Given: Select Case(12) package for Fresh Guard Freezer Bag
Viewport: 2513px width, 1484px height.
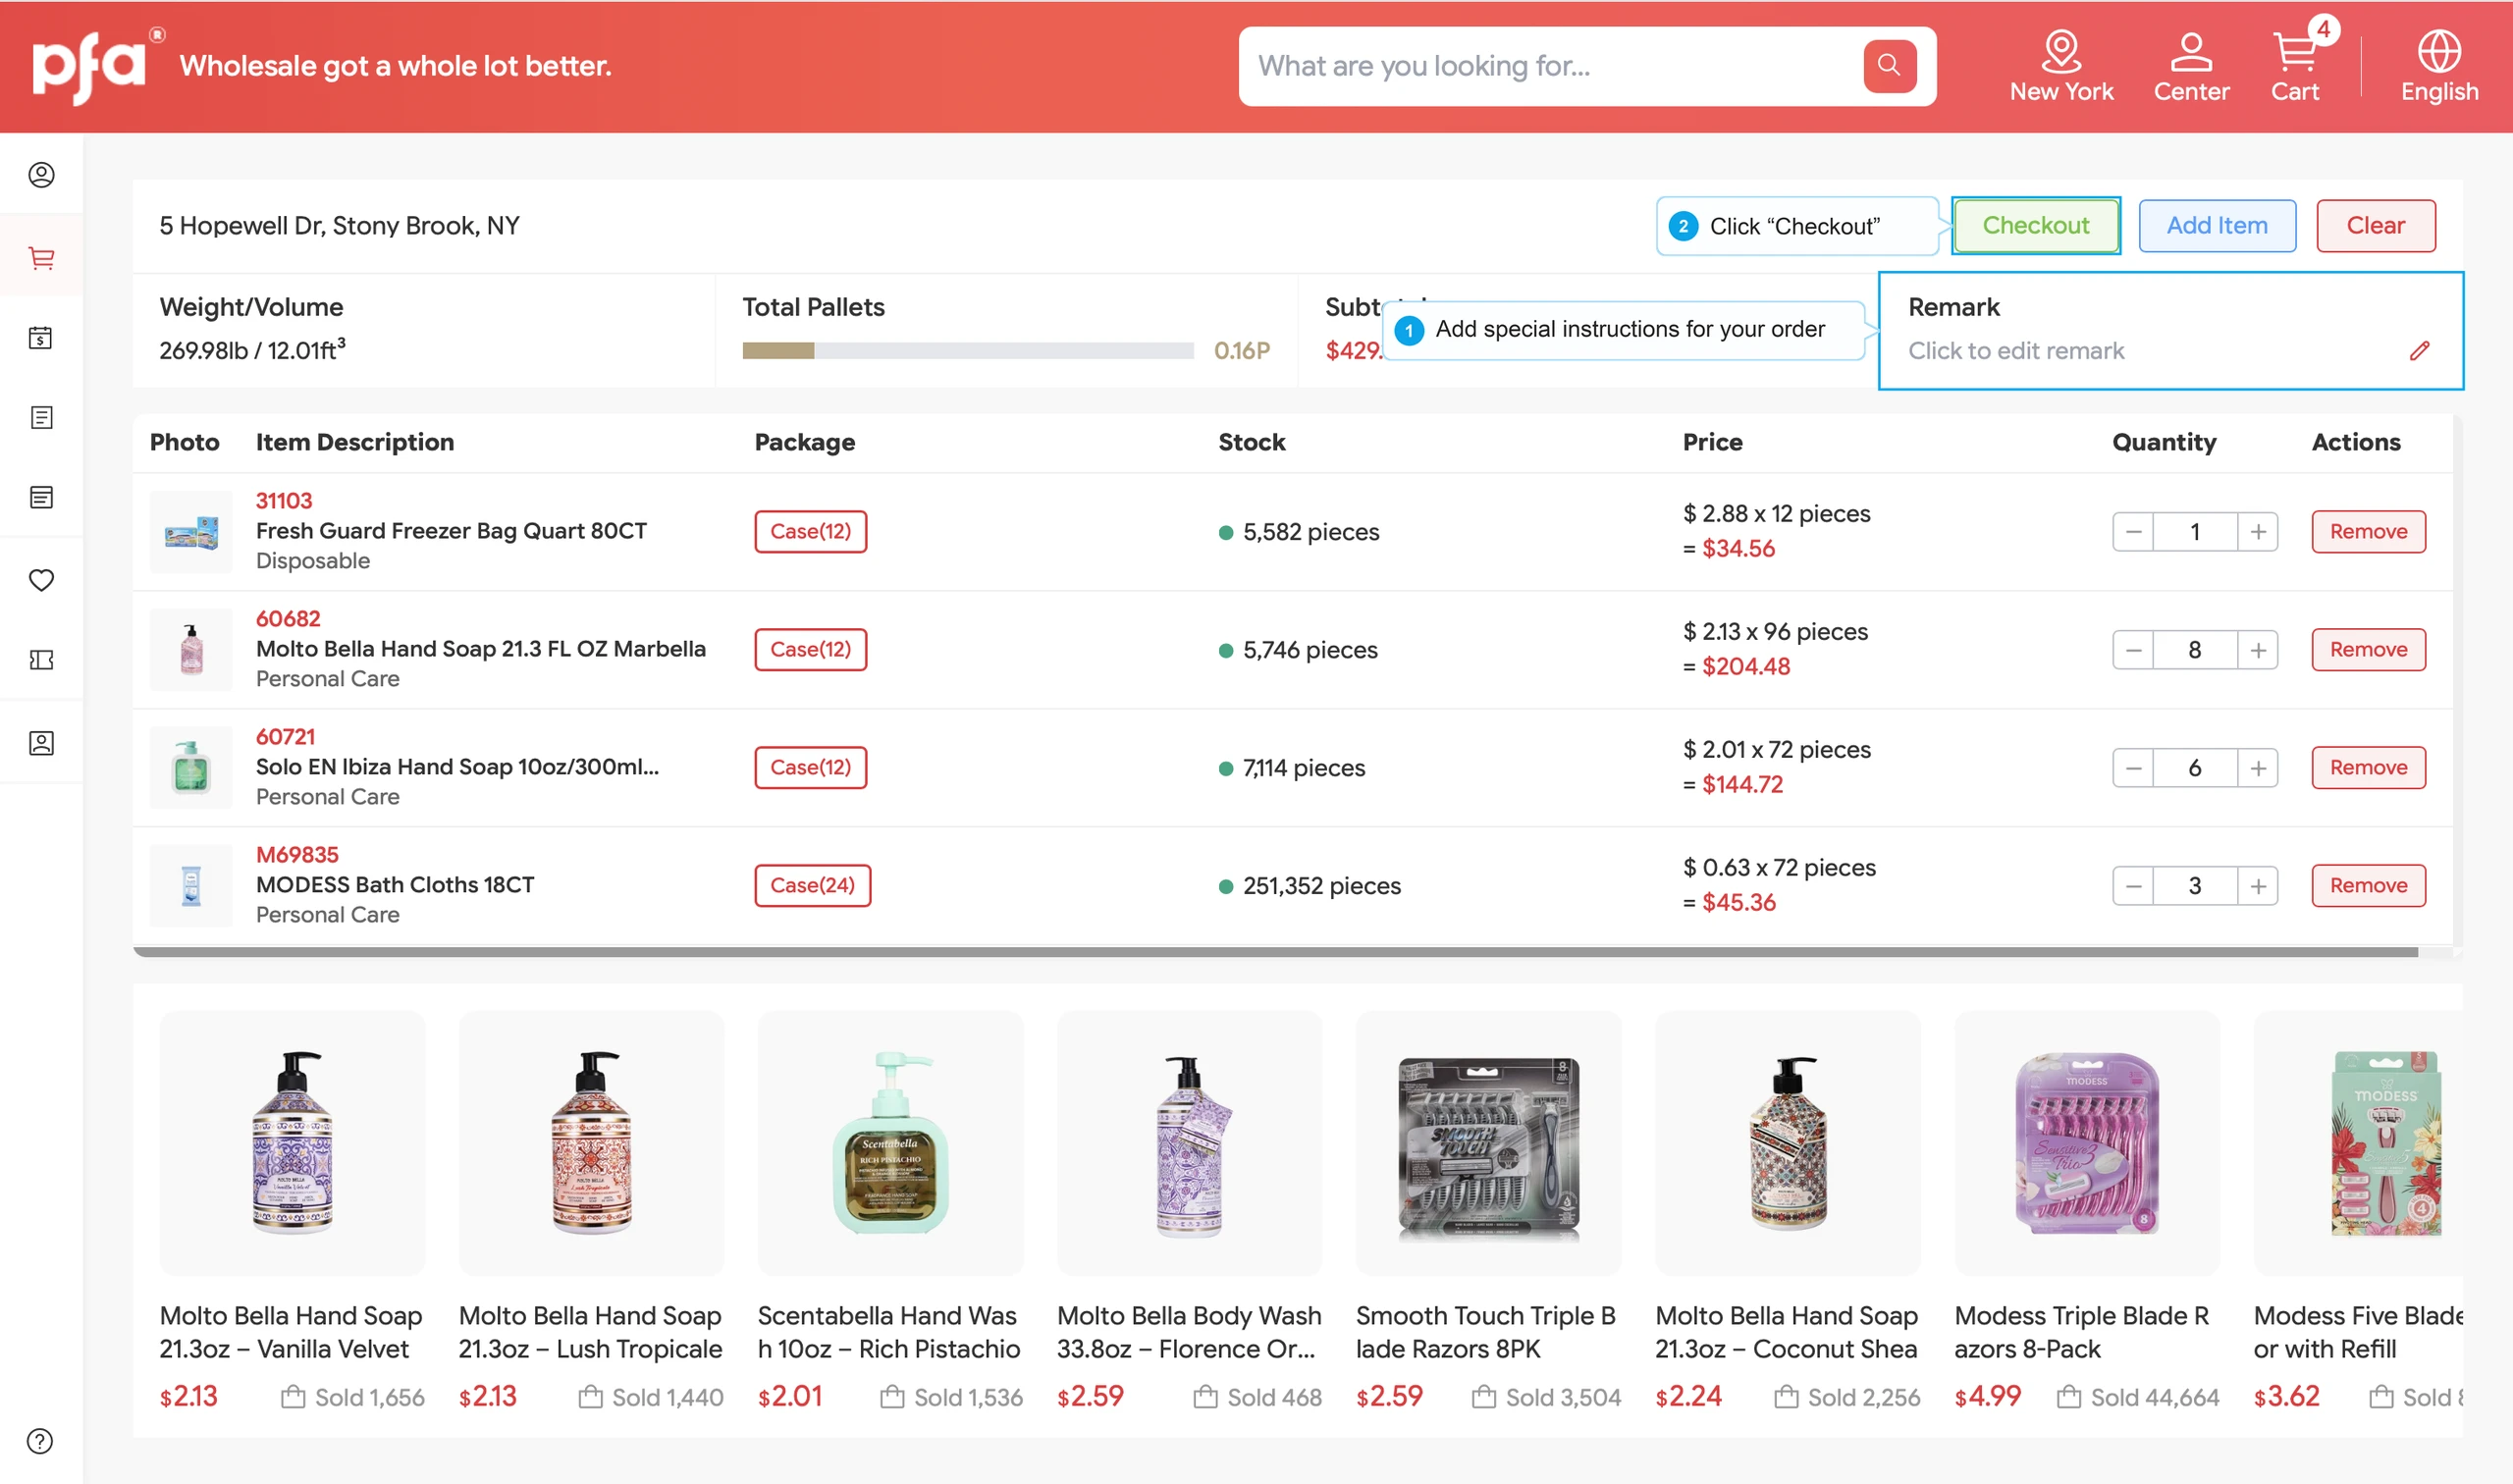Looking at the screenshot, I should click(x=810, y=532).
